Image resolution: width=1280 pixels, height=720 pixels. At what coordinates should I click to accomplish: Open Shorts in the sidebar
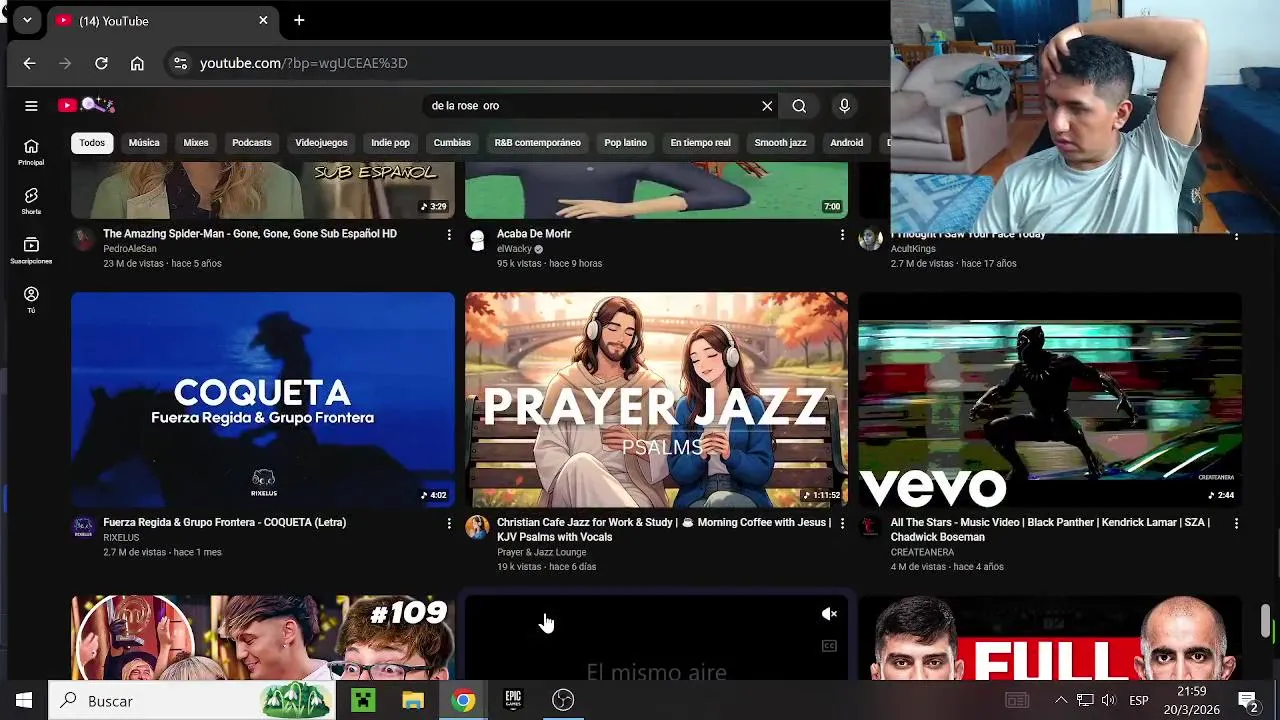31,201
